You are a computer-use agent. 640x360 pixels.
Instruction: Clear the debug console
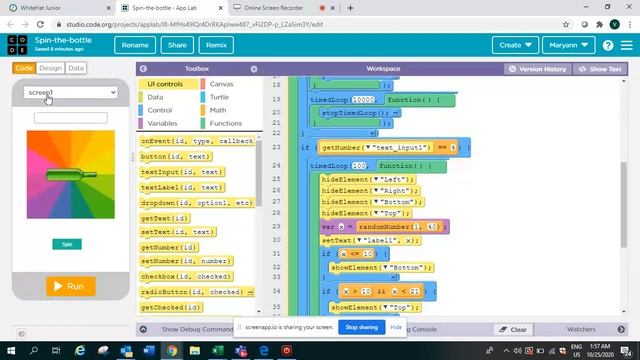click(513, 329)
